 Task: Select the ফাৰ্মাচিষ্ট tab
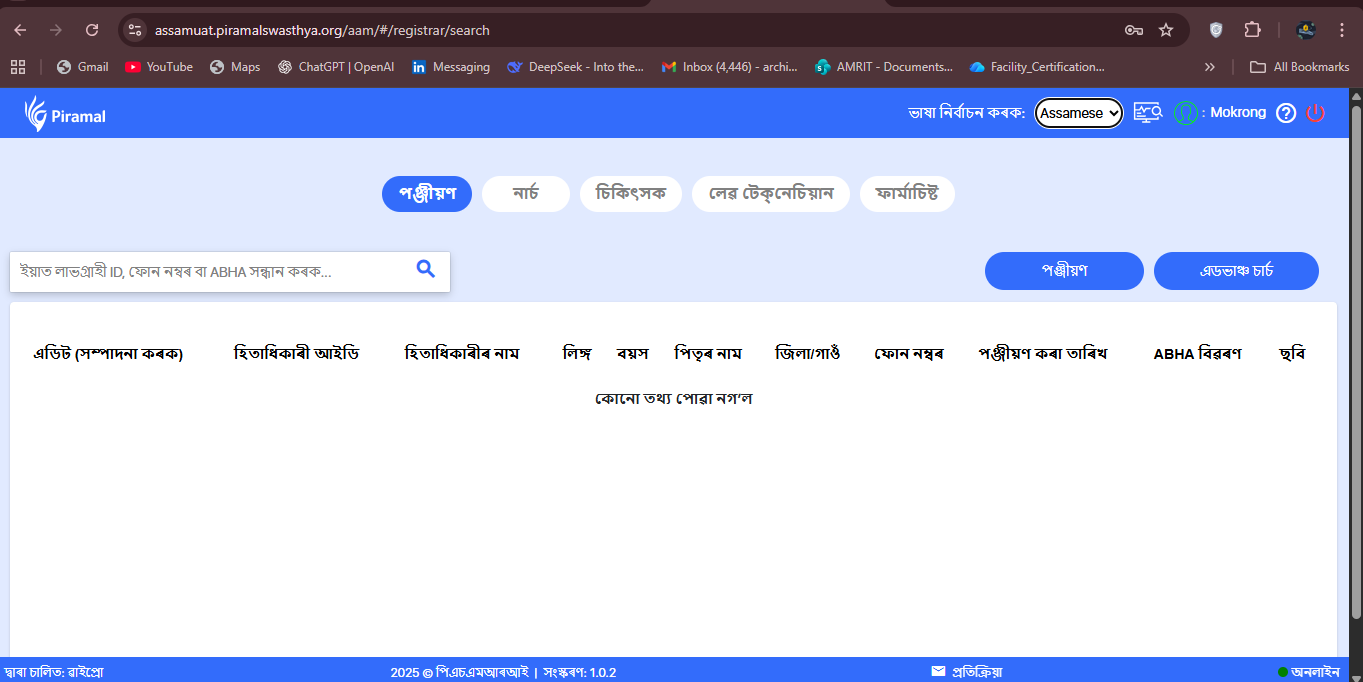pyautogui.click(x=906, y=194)
